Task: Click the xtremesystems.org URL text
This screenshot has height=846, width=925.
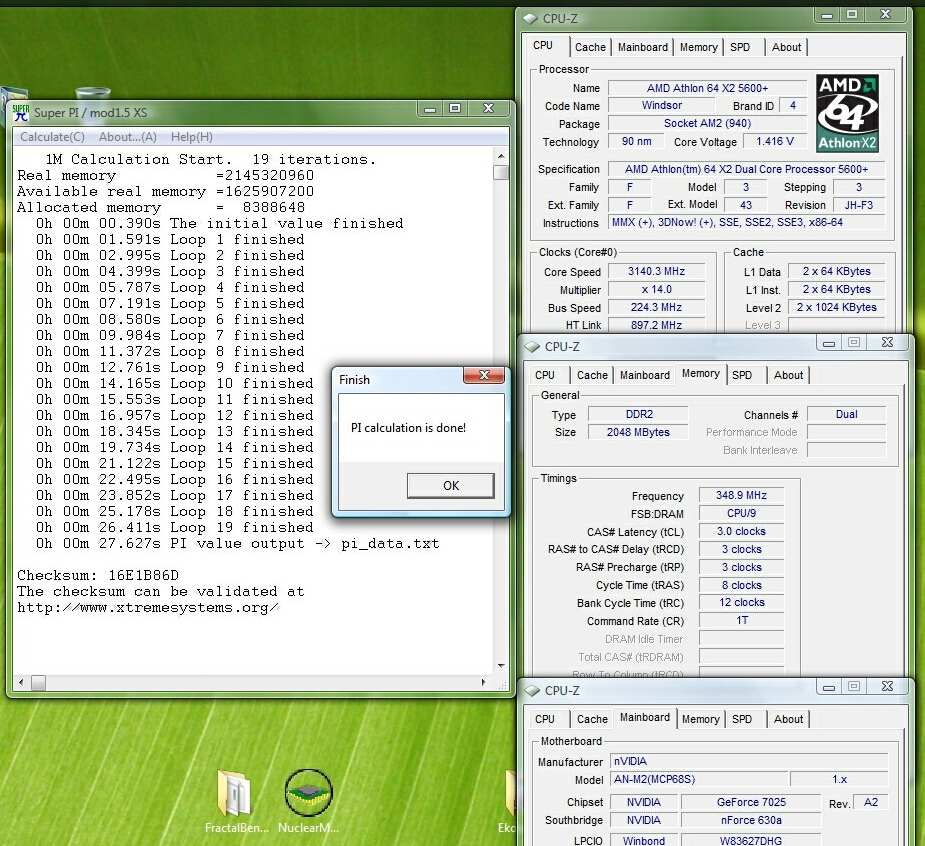Action: [147, 608]
